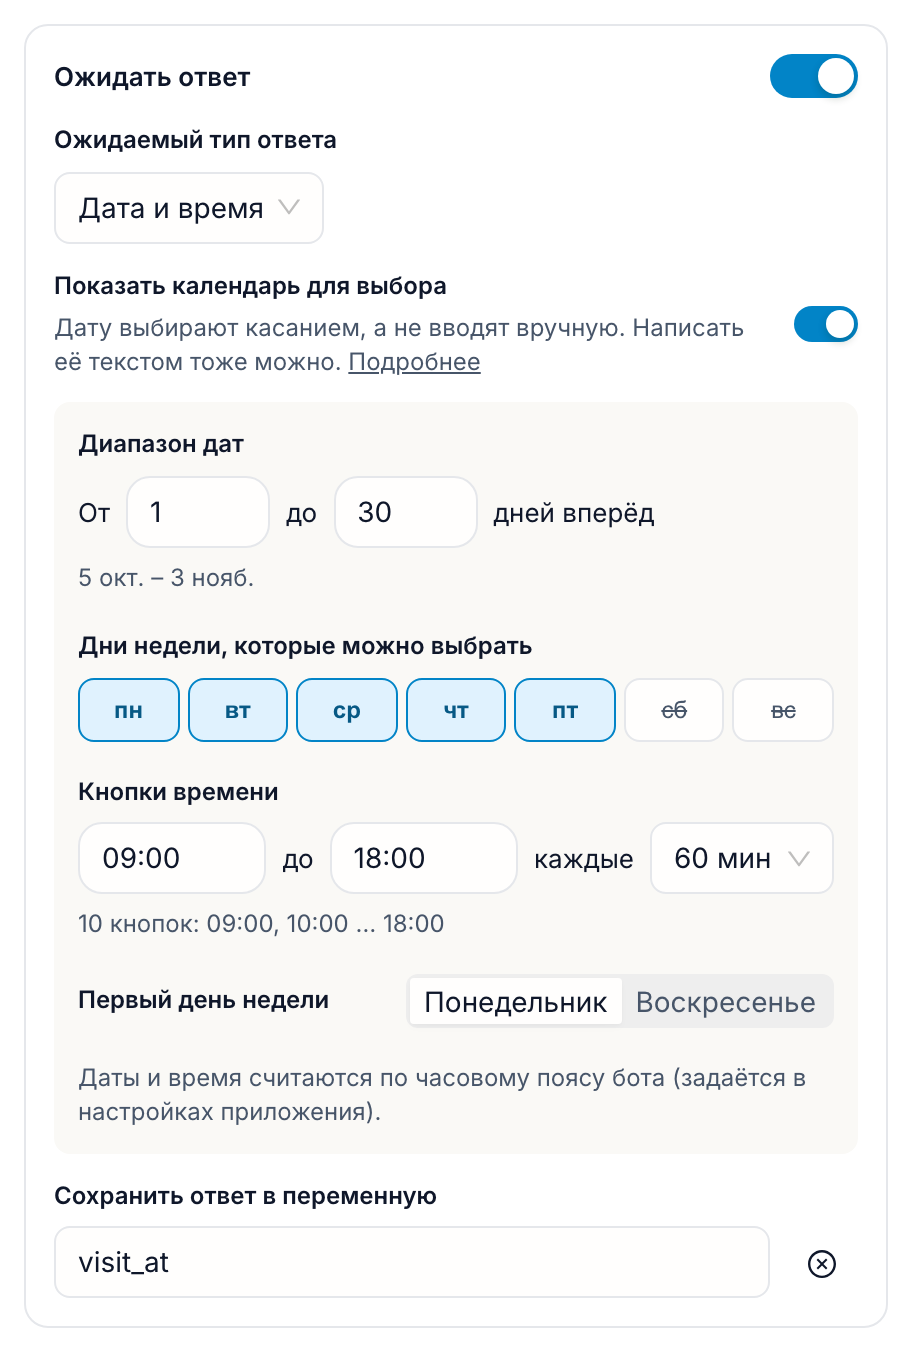Deselect the "вт" weekday chip

238,710
